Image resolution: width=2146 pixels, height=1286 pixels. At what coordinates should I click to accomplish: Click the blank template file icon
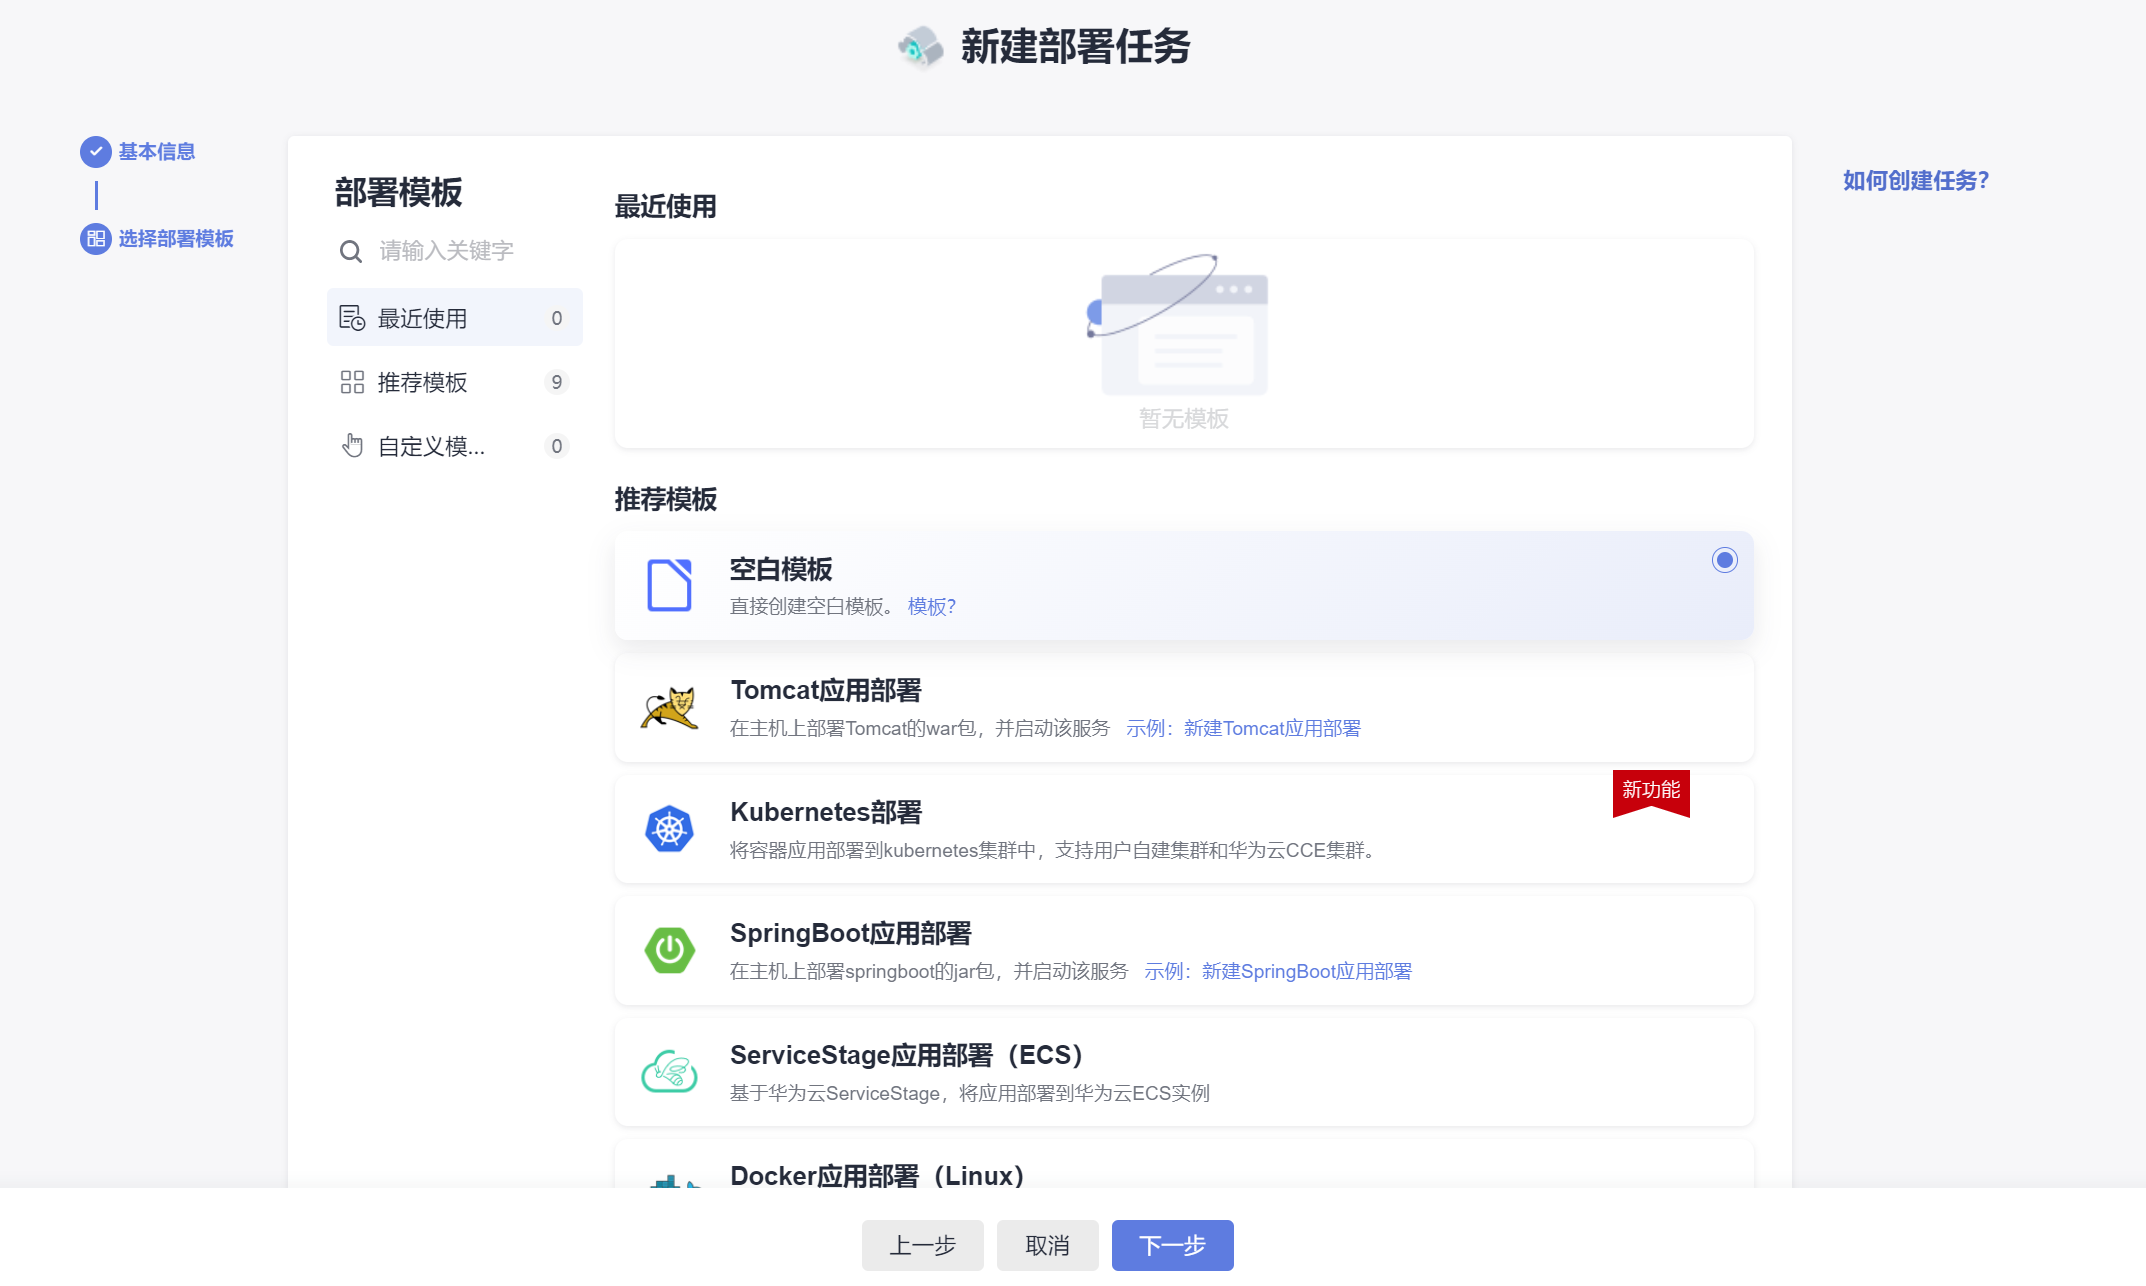669,585
